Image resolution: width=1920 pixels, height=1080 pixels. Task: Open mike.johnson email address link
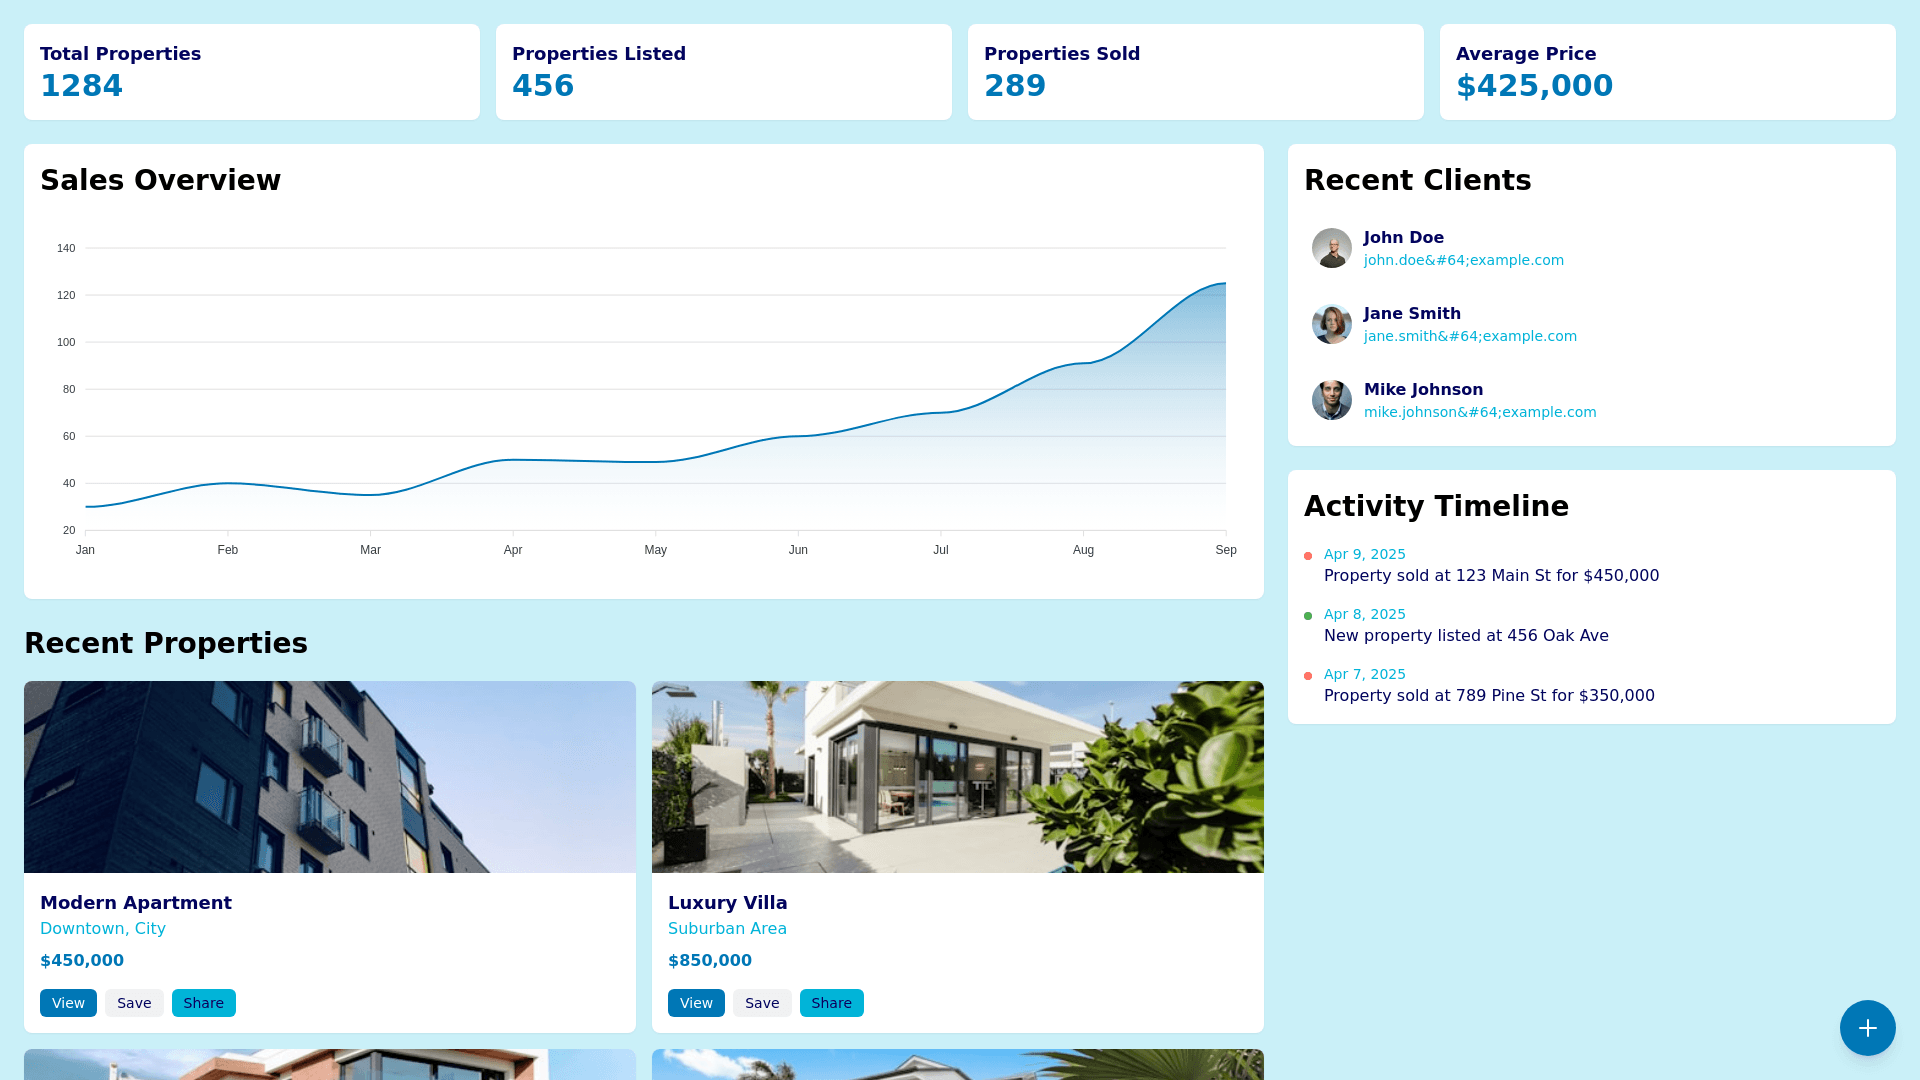(1479, 412)
